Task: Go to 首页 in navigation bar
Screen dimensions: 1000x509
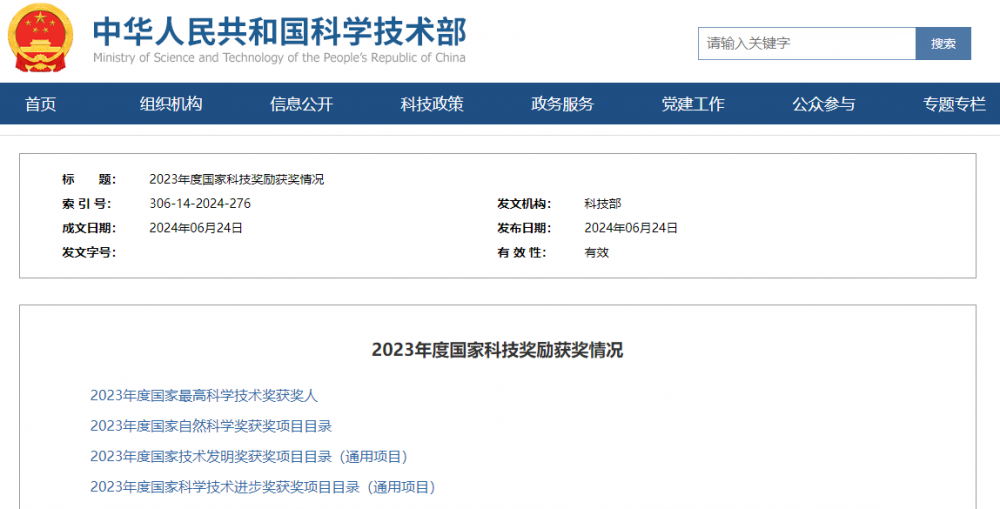Action: [x=41, y=104]
